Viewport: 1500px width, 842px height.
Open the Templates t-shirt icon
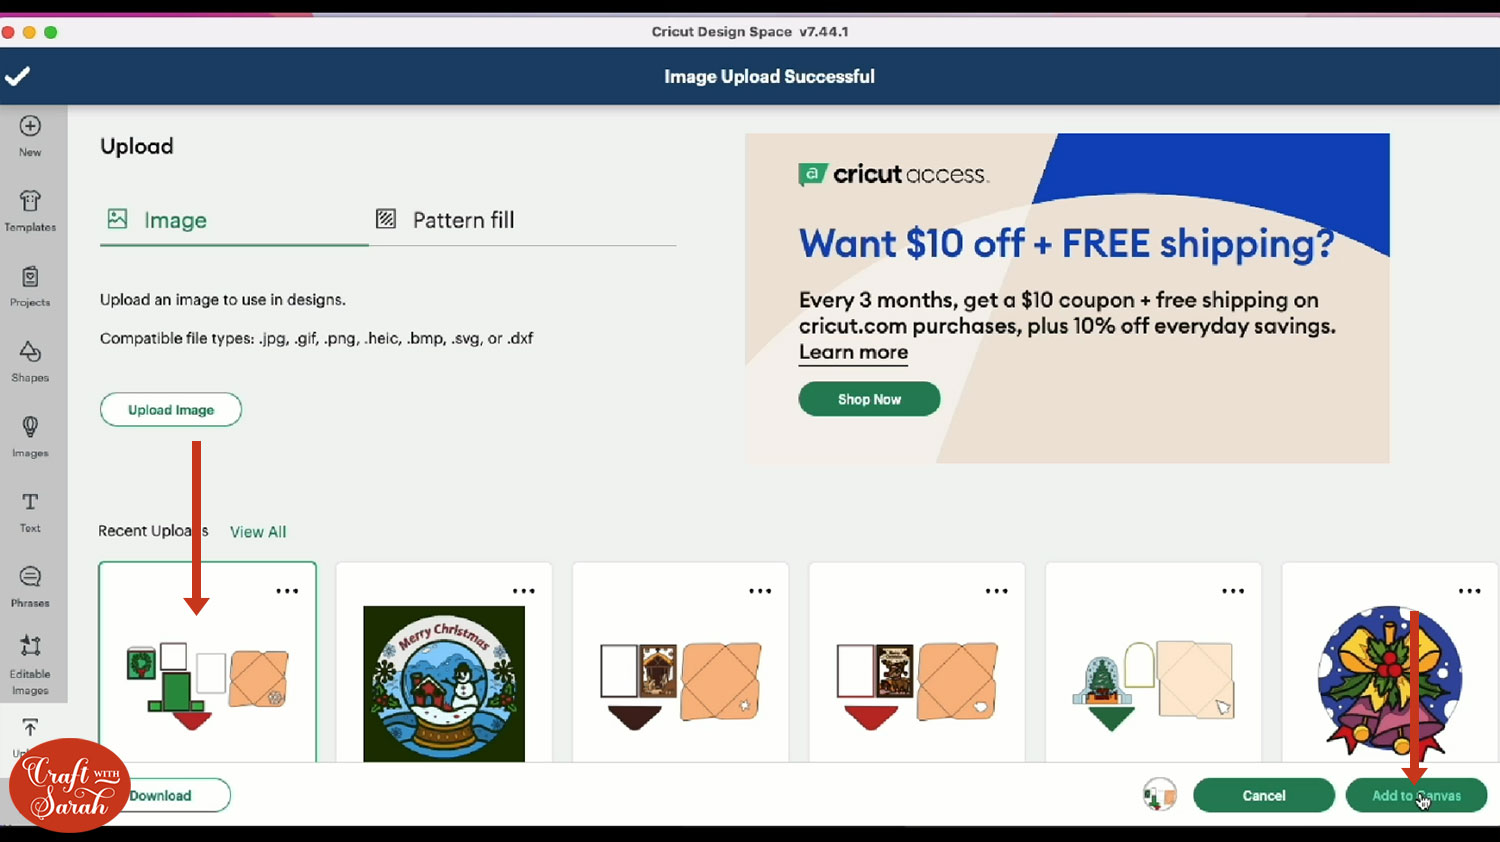[x=30, y=201]
